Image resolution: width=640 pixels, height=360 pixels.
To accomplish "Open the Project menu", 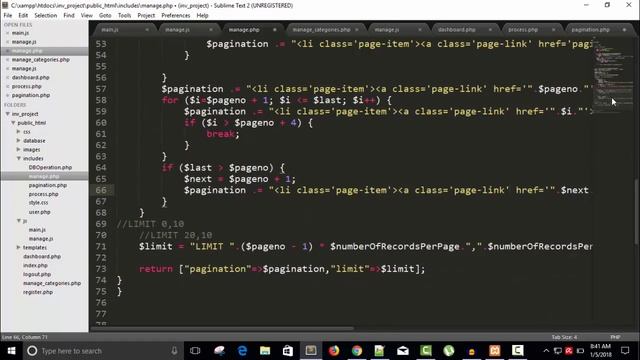I will coord(146,16).
